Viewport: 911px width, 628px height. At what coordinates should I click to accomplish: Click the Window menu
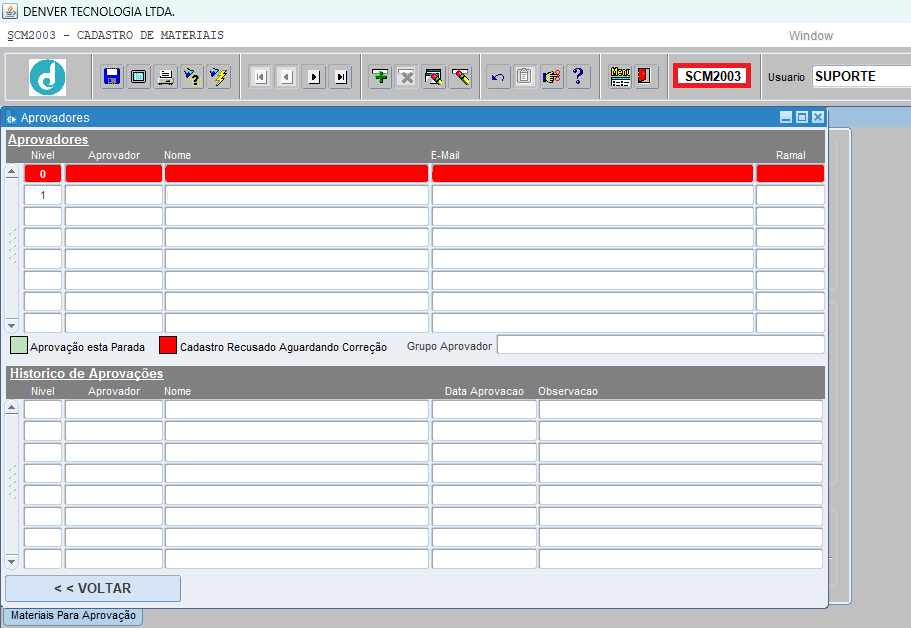click(x=810, y=36)
